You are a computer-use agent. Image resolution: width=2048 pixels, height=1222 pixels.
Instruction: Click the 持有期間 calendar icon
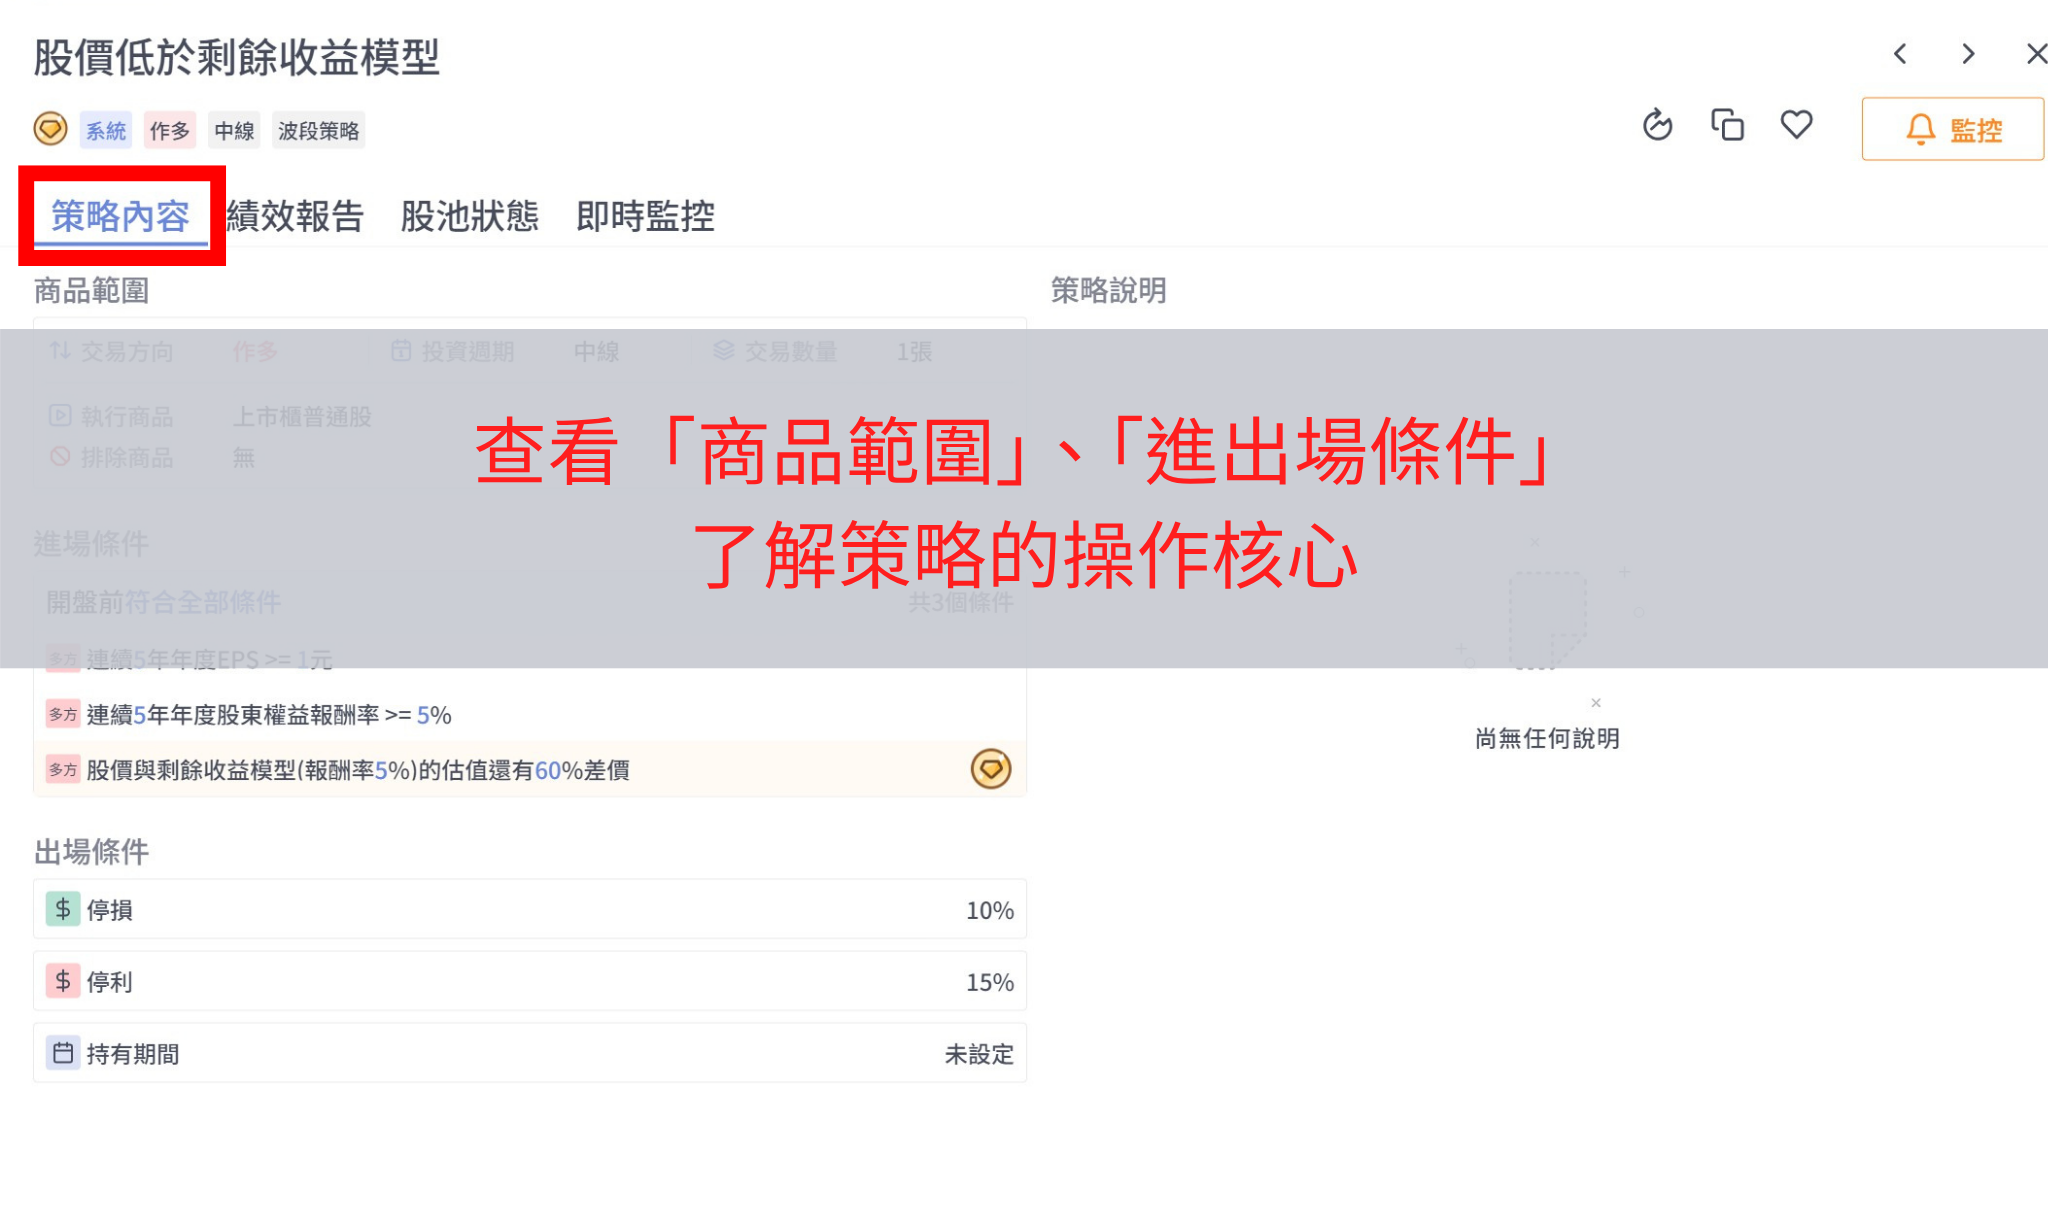click(62, 1053)
